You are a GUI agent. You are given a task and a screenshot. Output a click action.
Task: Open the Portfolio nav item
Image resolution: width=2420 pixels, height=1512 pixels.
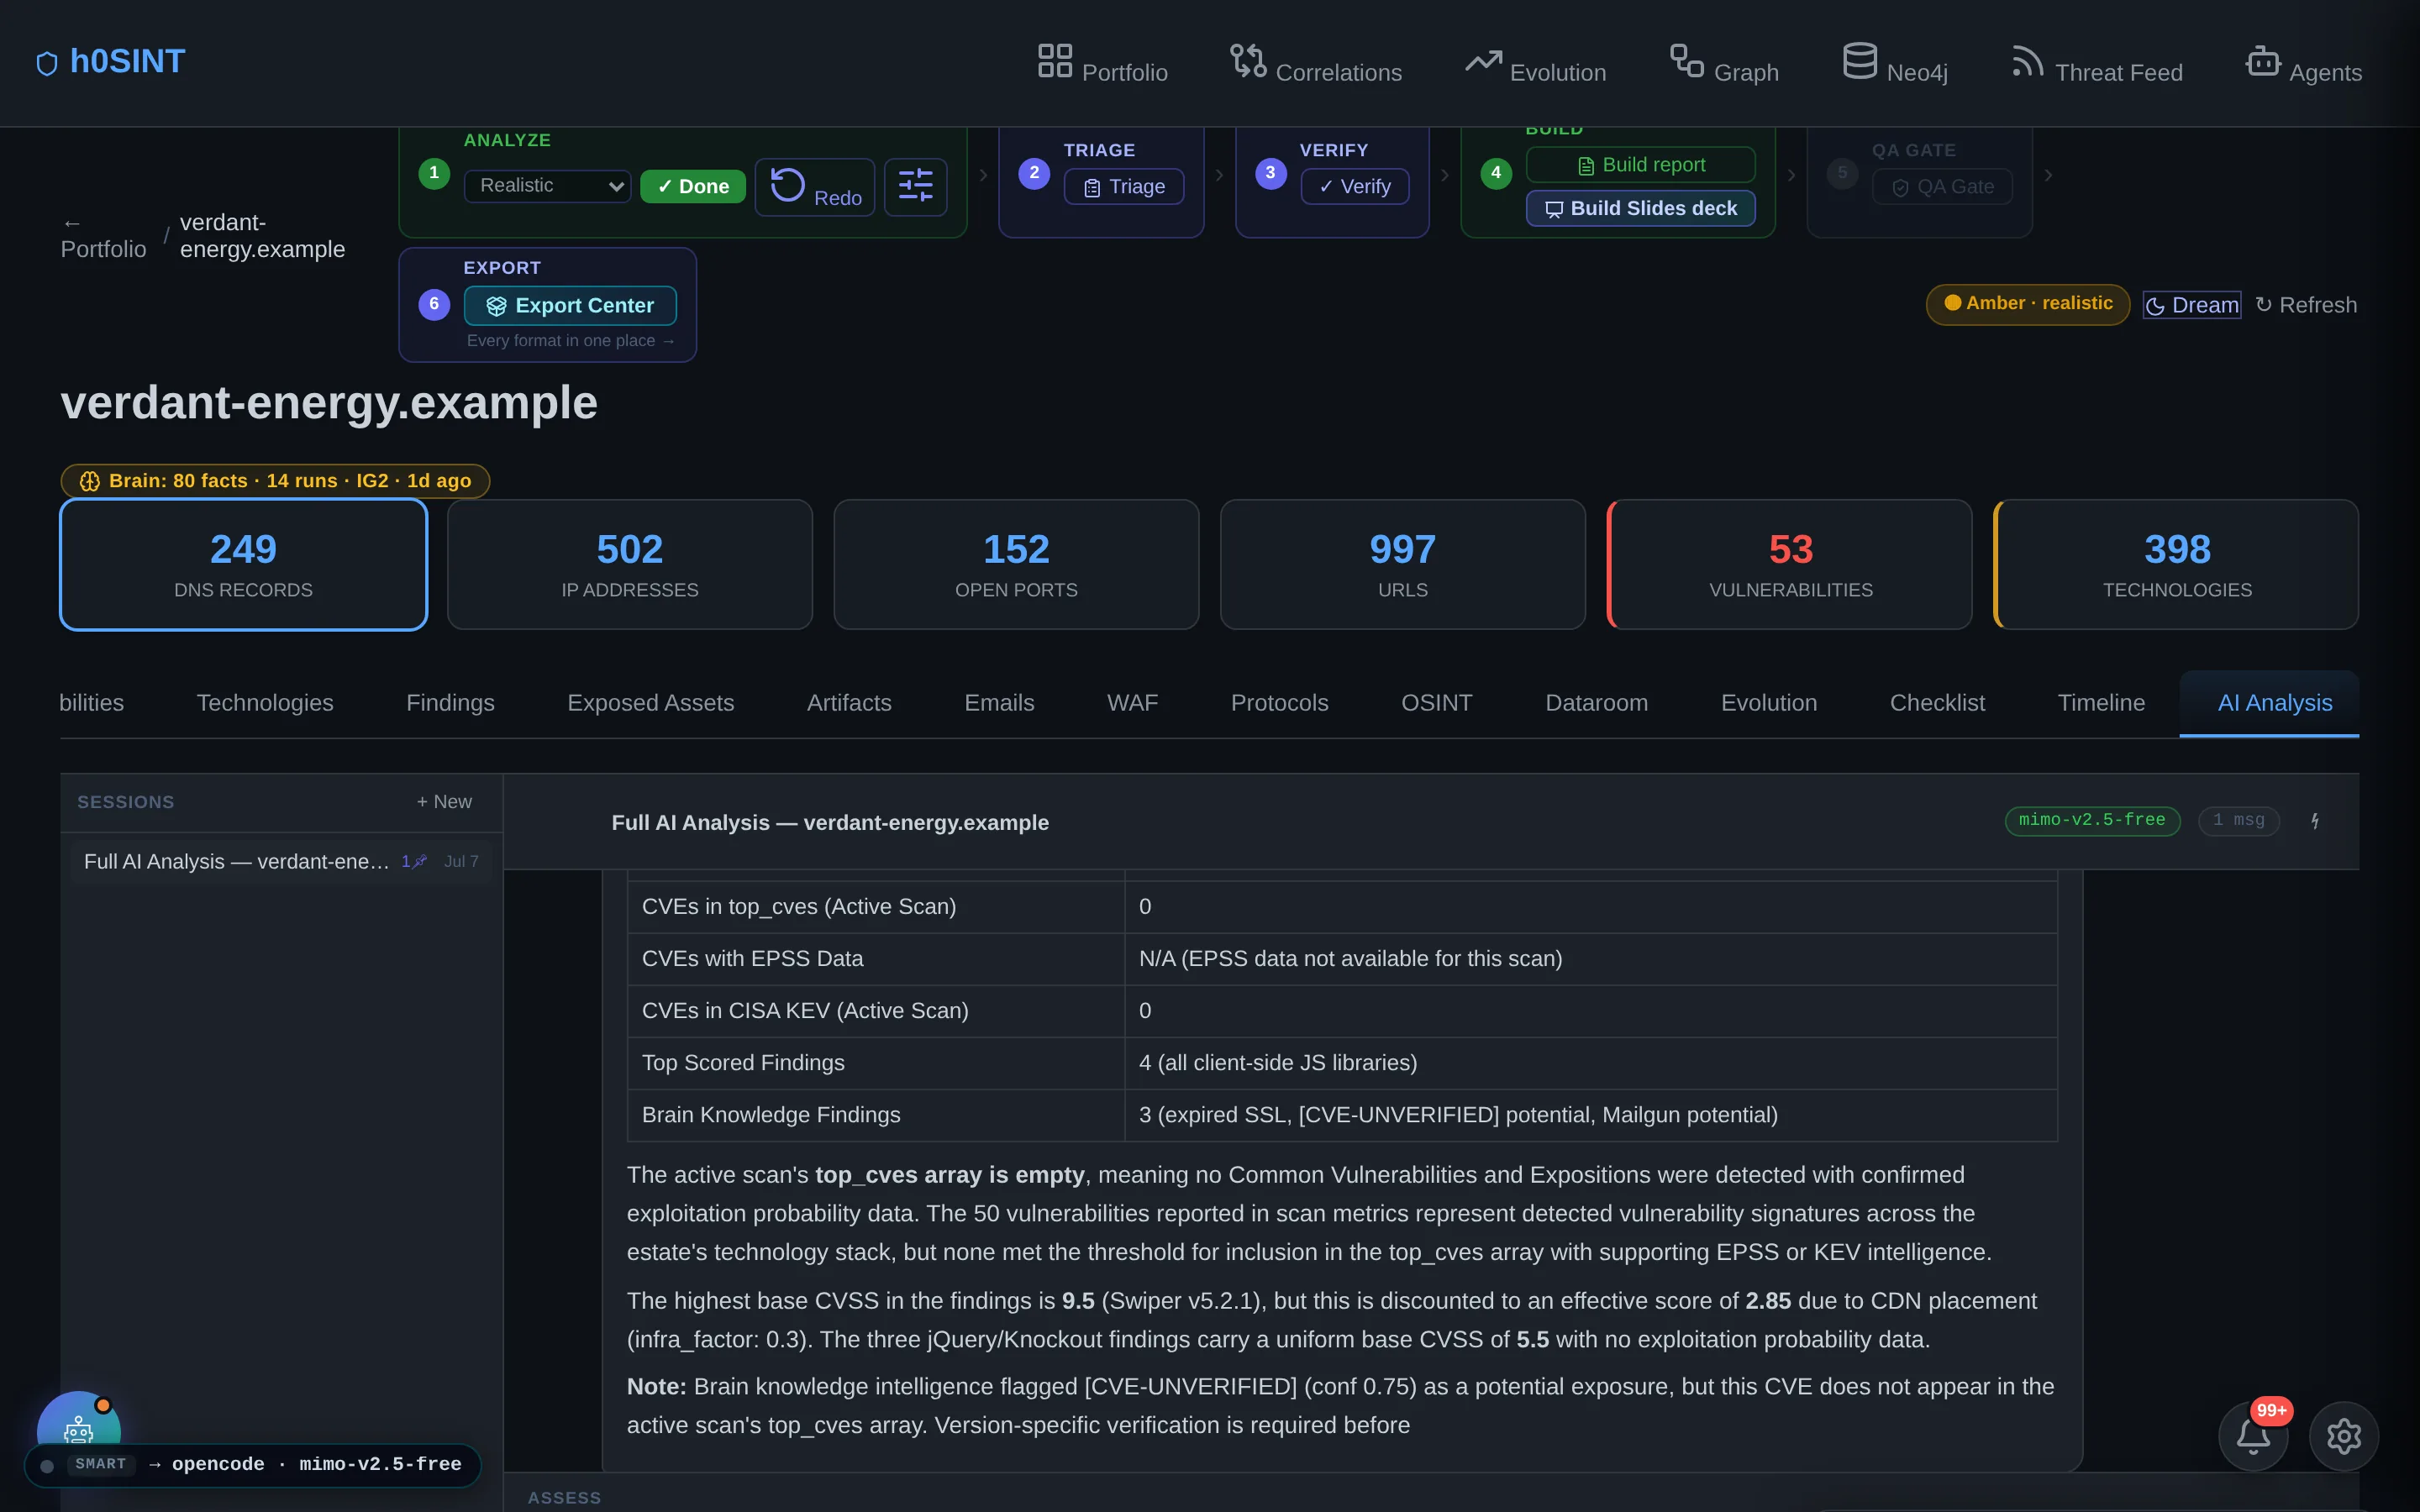click(x=1102, y=63)
